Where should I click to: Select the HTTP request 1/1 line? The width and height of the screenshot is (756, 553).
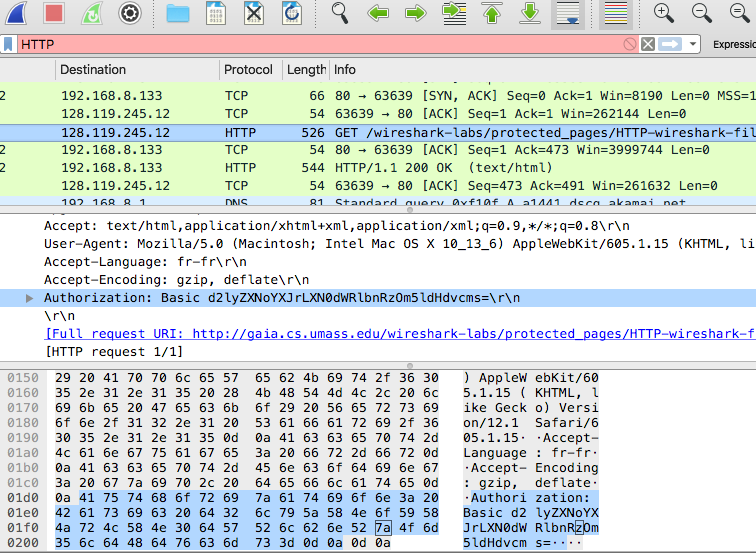(x=114, y=352)
